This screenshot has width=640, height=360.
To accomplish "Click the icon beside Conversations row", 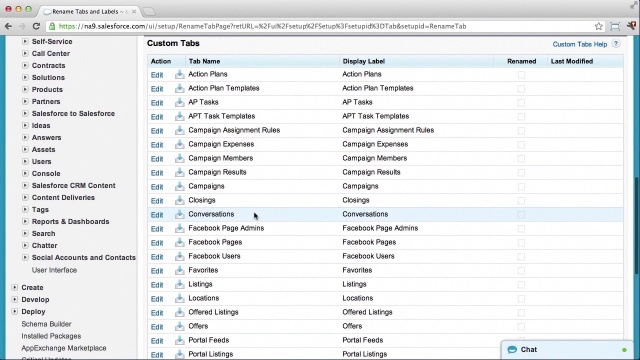I will pos(180,214).
